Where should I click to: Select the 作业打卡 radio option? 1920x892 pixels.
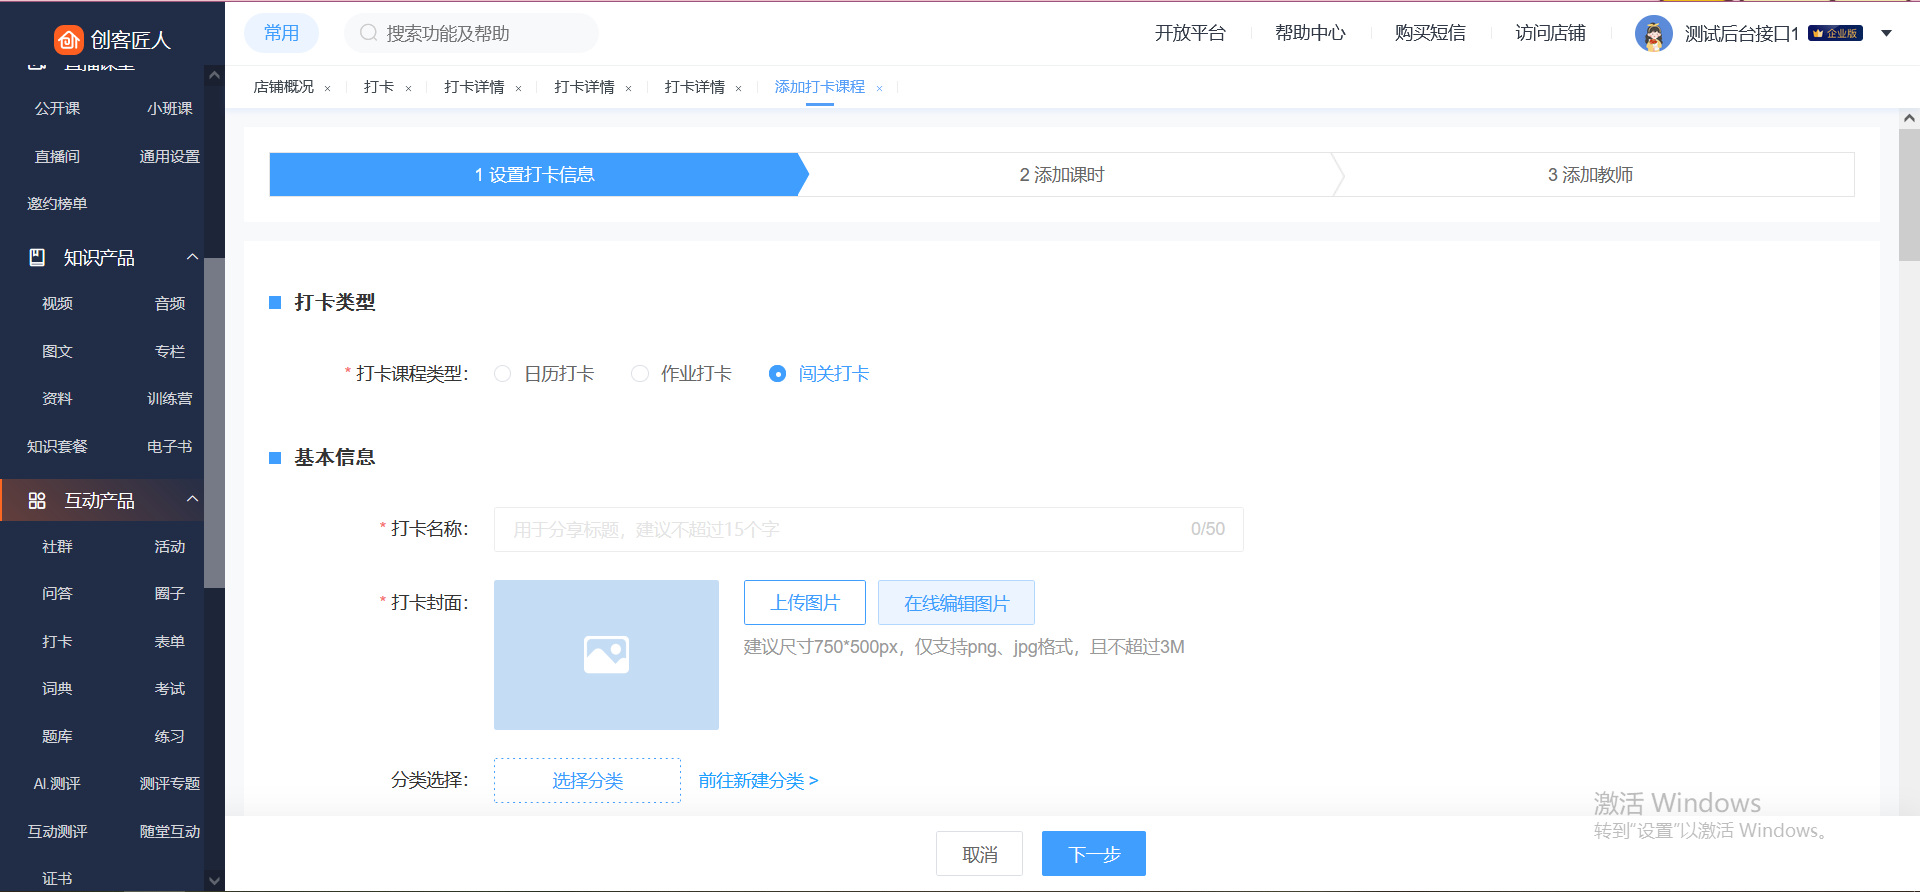tap(640, 374)
